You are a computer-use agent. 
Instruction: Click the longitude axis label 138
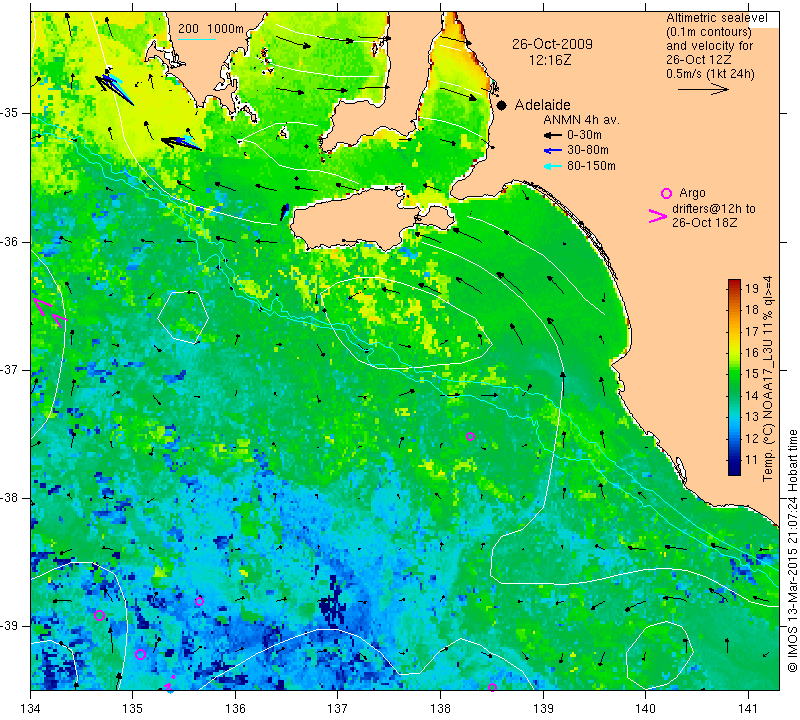click(x=440, y=708)
